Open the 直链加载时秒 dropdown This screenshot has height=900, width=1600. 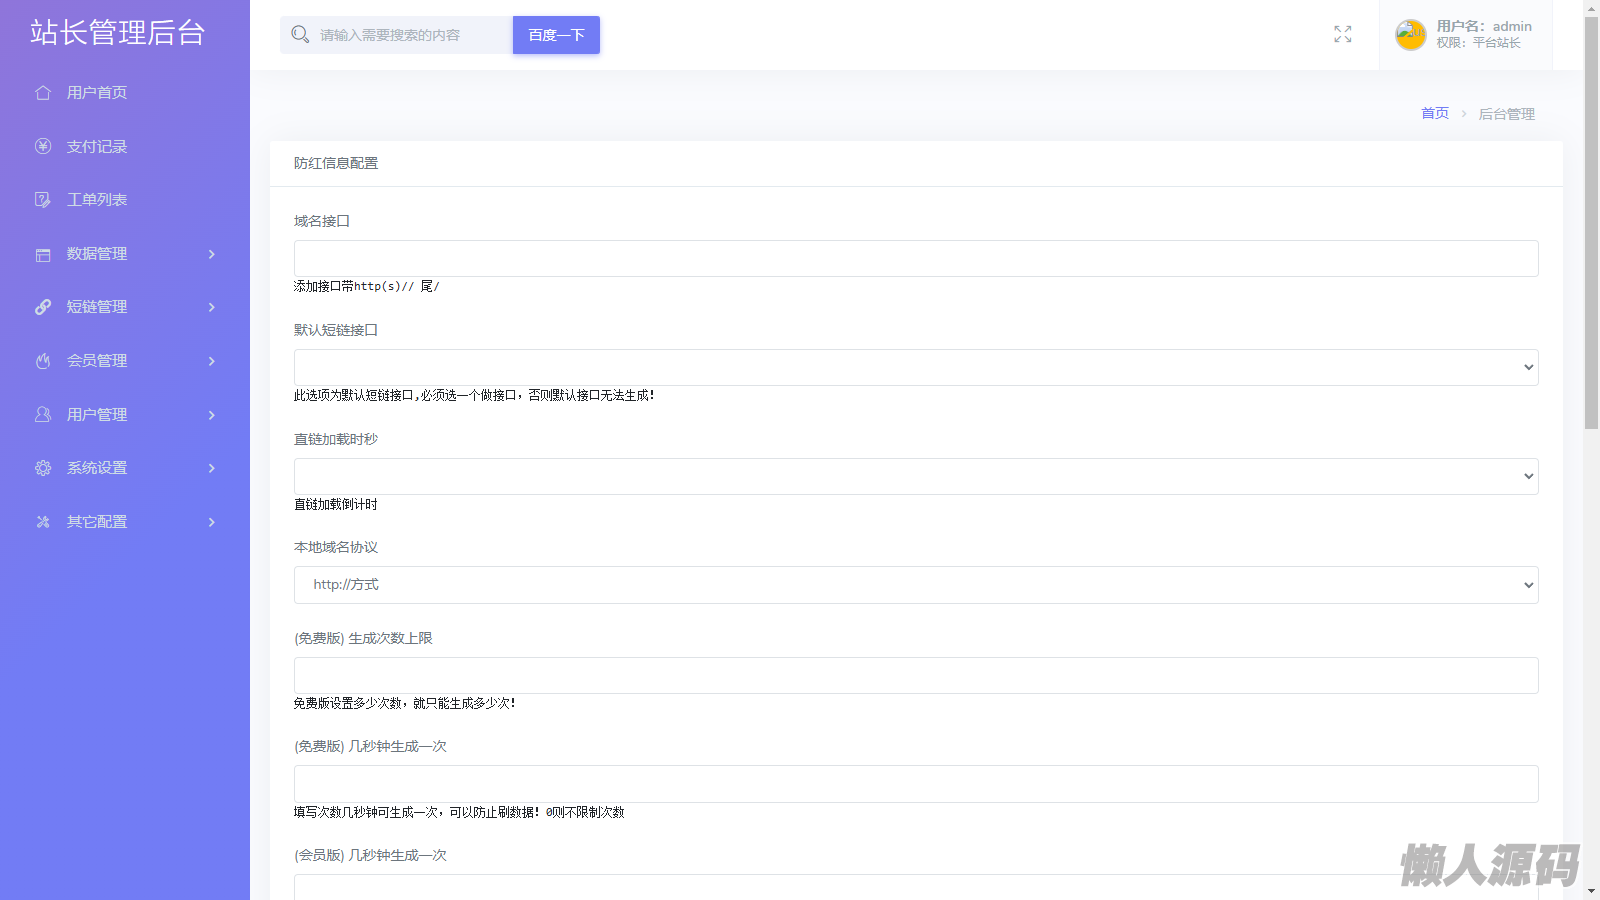pos(916,476)
